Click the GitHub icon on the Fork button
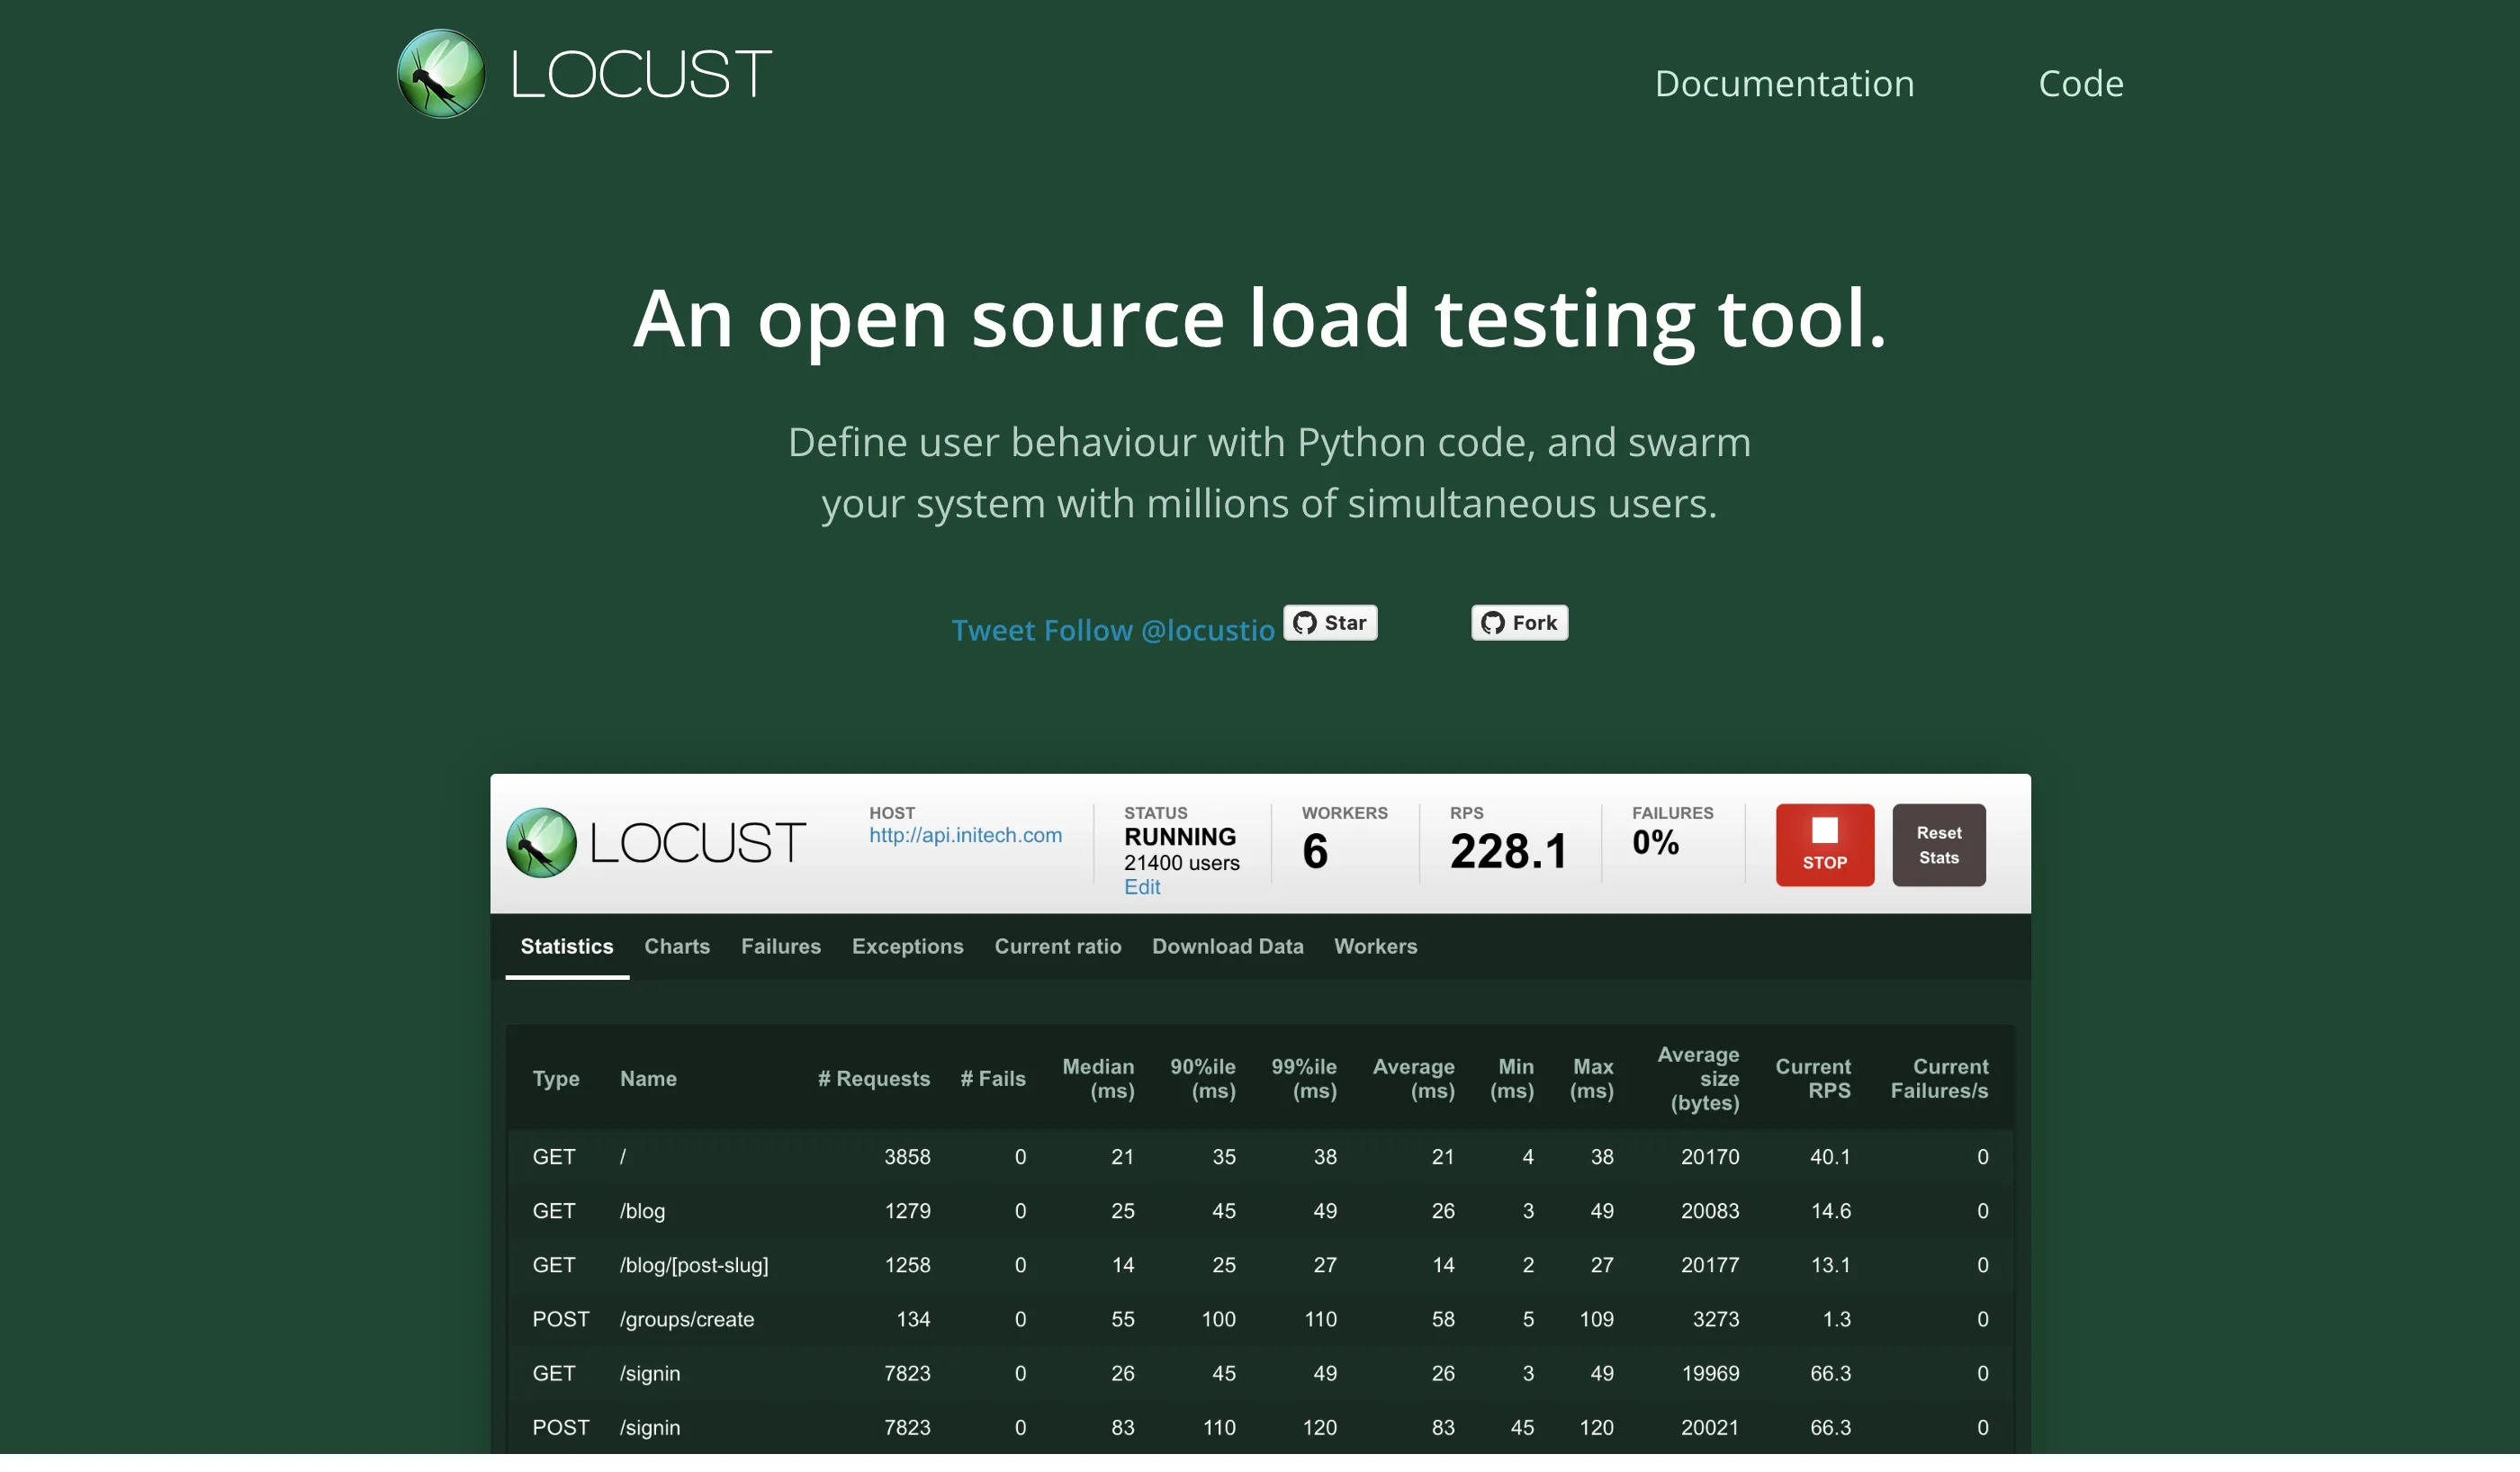The image size is (2520, 1472). [1494, 622]
